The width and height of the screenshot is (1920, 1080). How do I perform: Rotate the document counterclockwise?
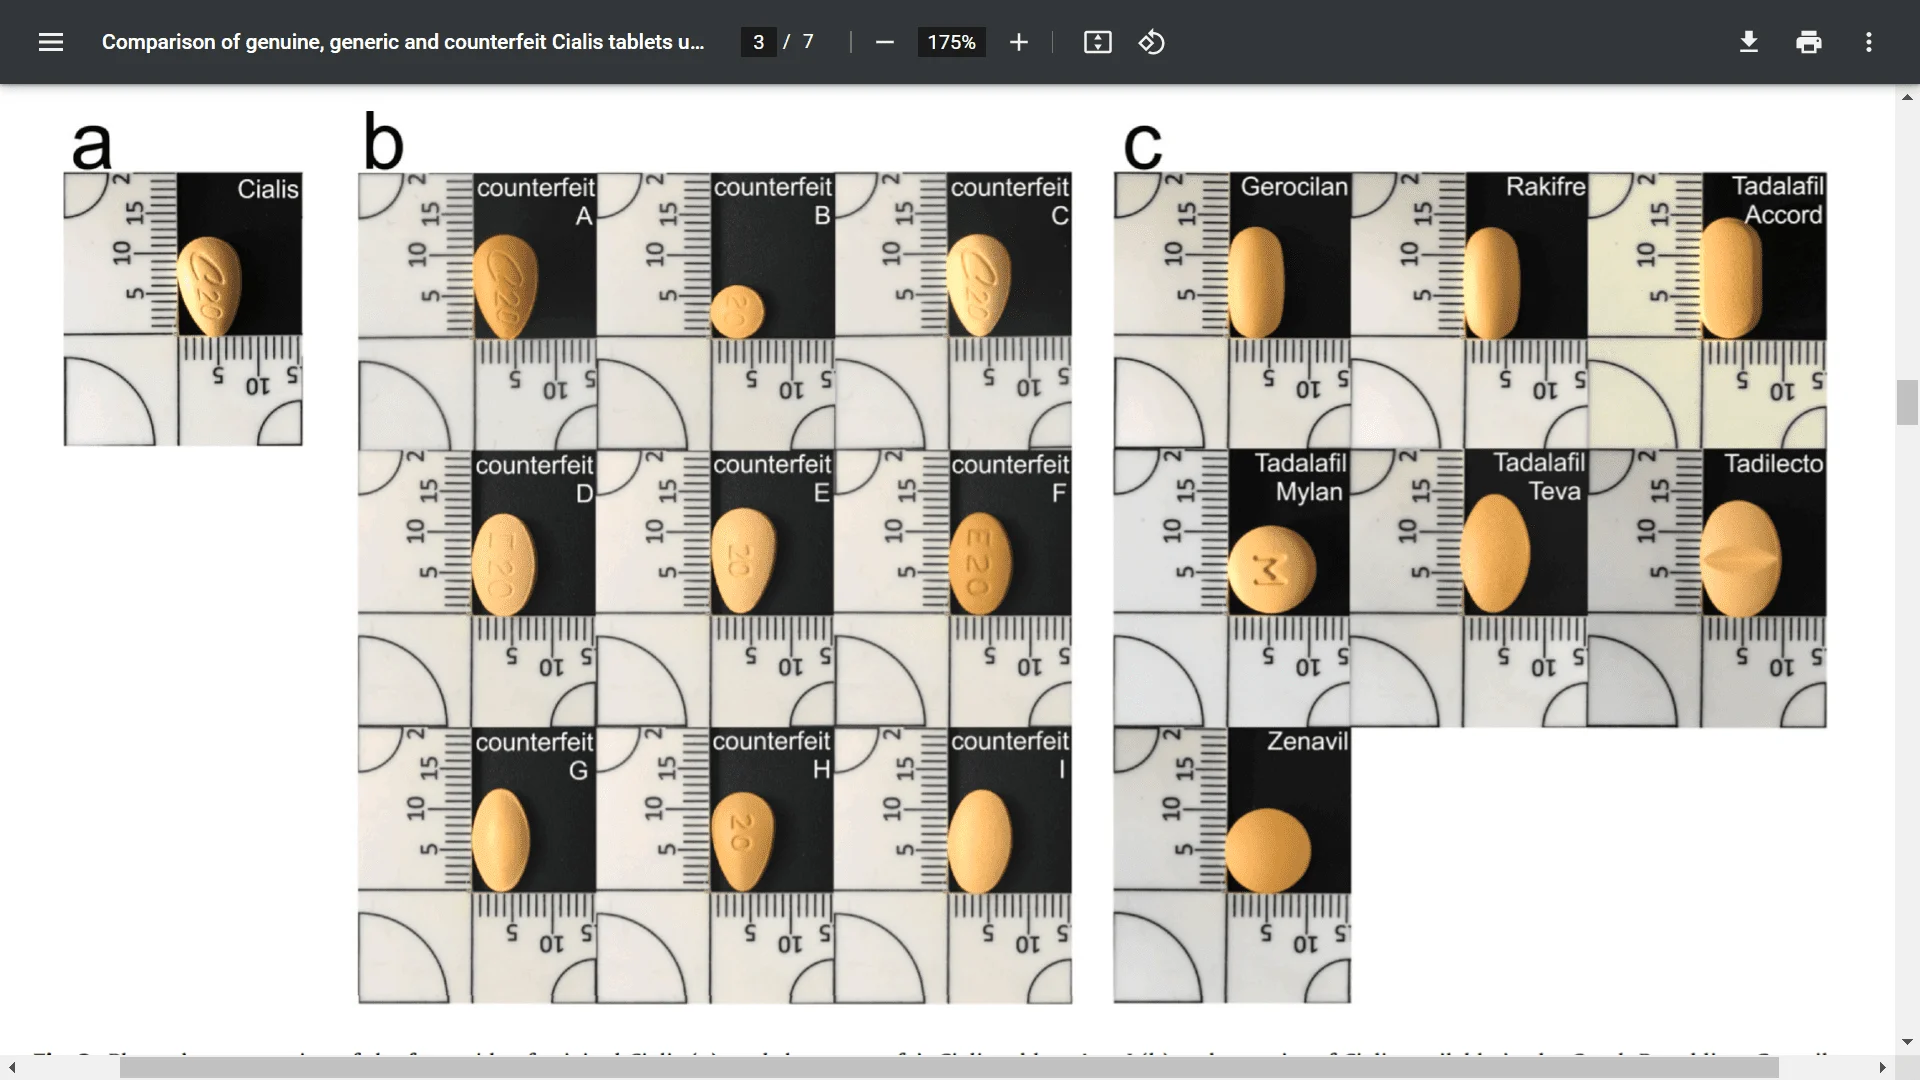[x=1151, y=42]
